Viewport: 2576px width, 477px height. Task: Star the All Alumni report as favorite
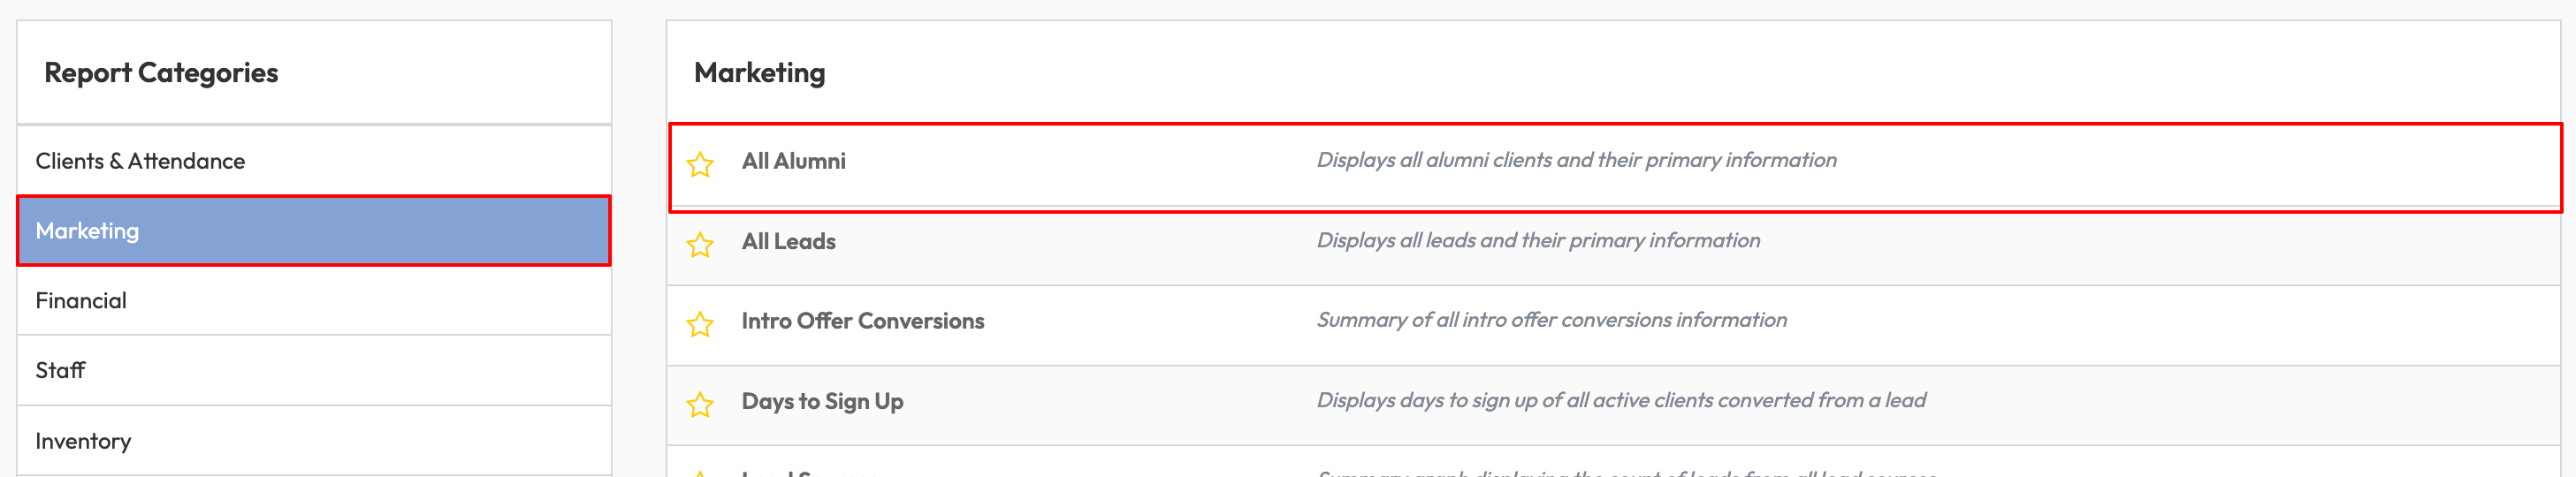700,164
